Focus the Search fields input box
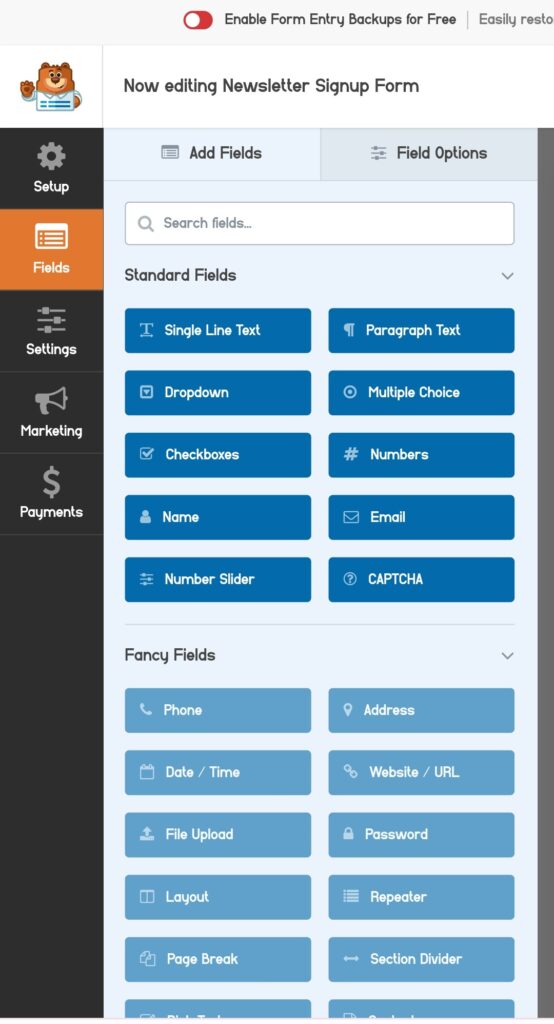Screen dimensions: 554x1024 click(319, 223)
